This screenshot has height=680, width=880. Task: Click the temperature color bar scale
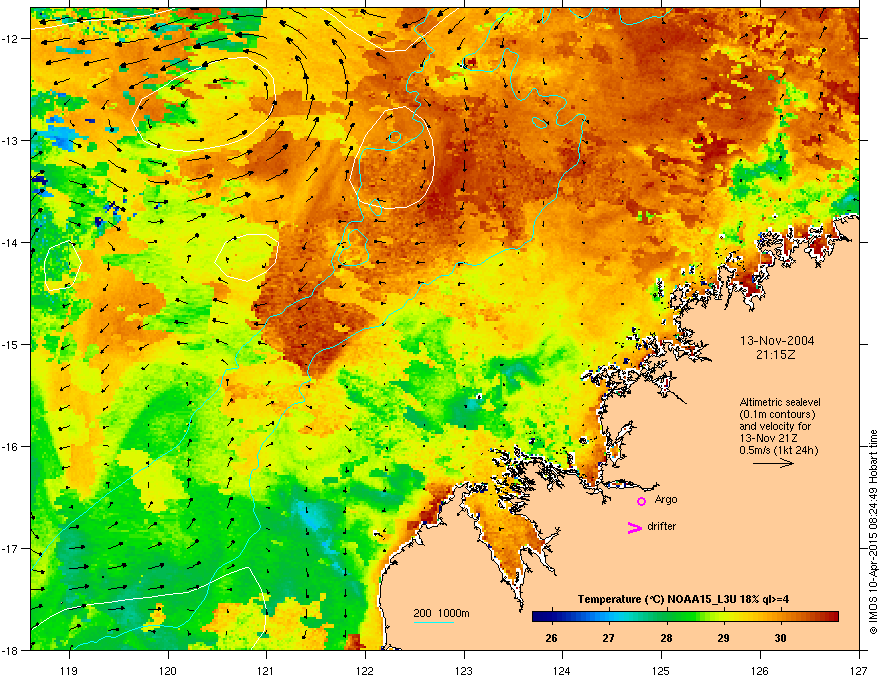[685, 617]
